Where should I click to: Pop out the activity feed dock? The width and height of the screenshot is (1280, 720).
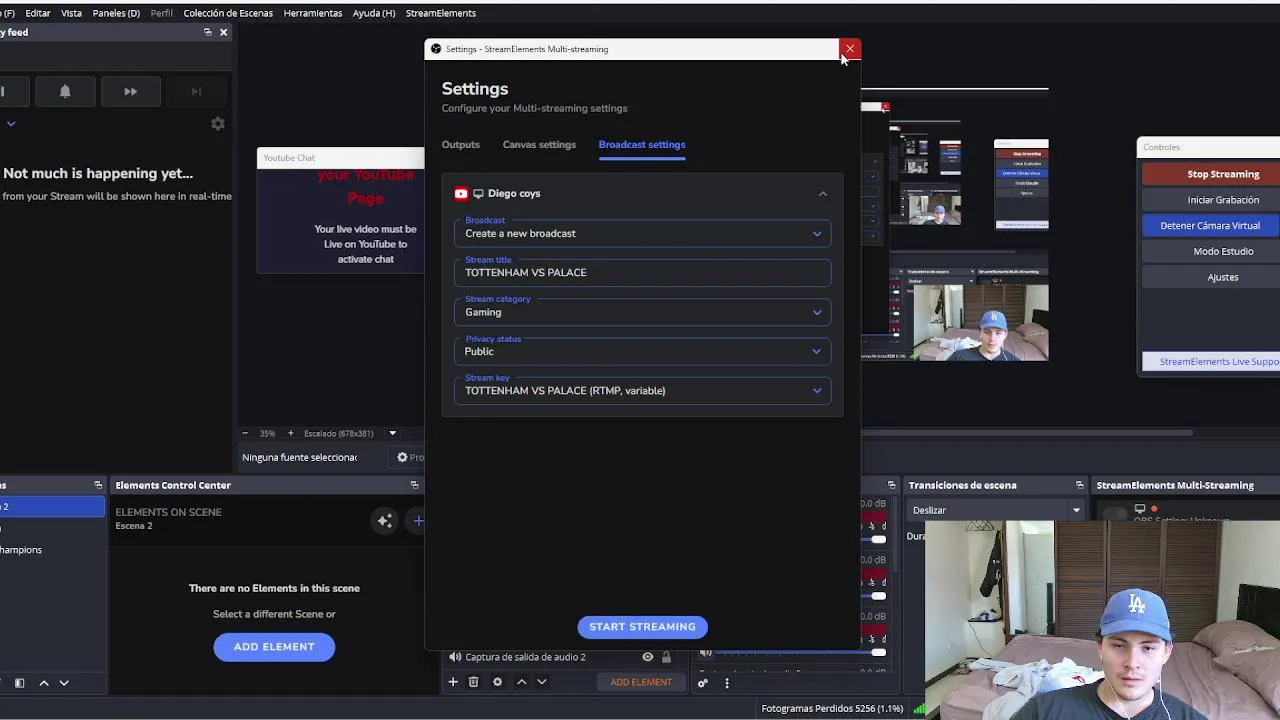click(x=207, y=32)
